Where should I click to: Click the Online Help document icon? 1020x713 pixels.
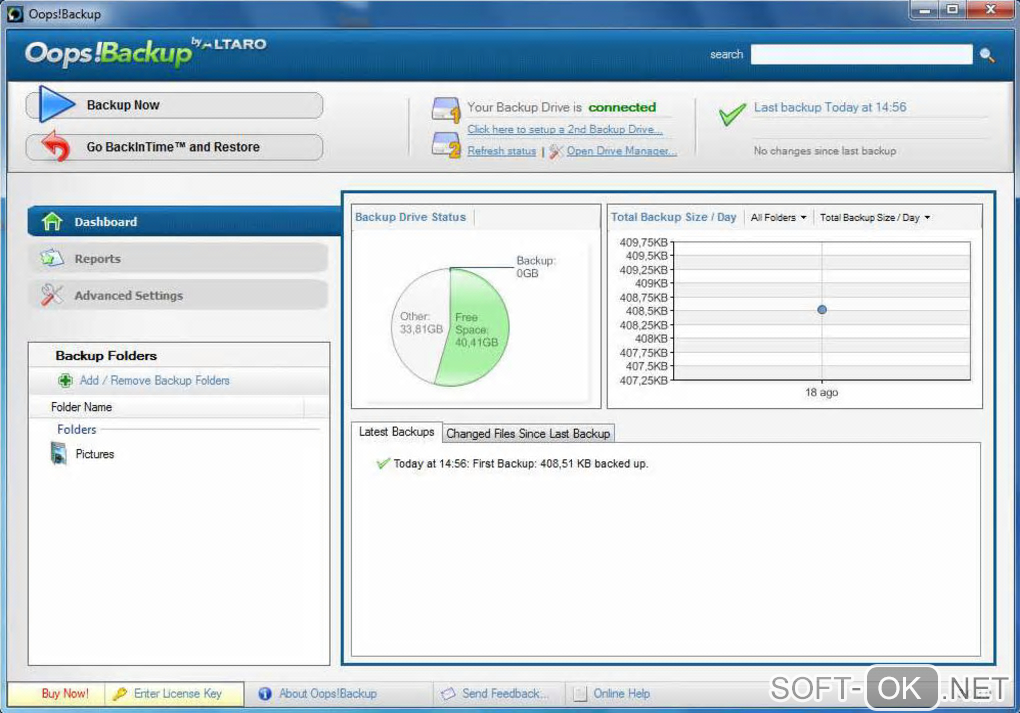click(x=580, y=693)
